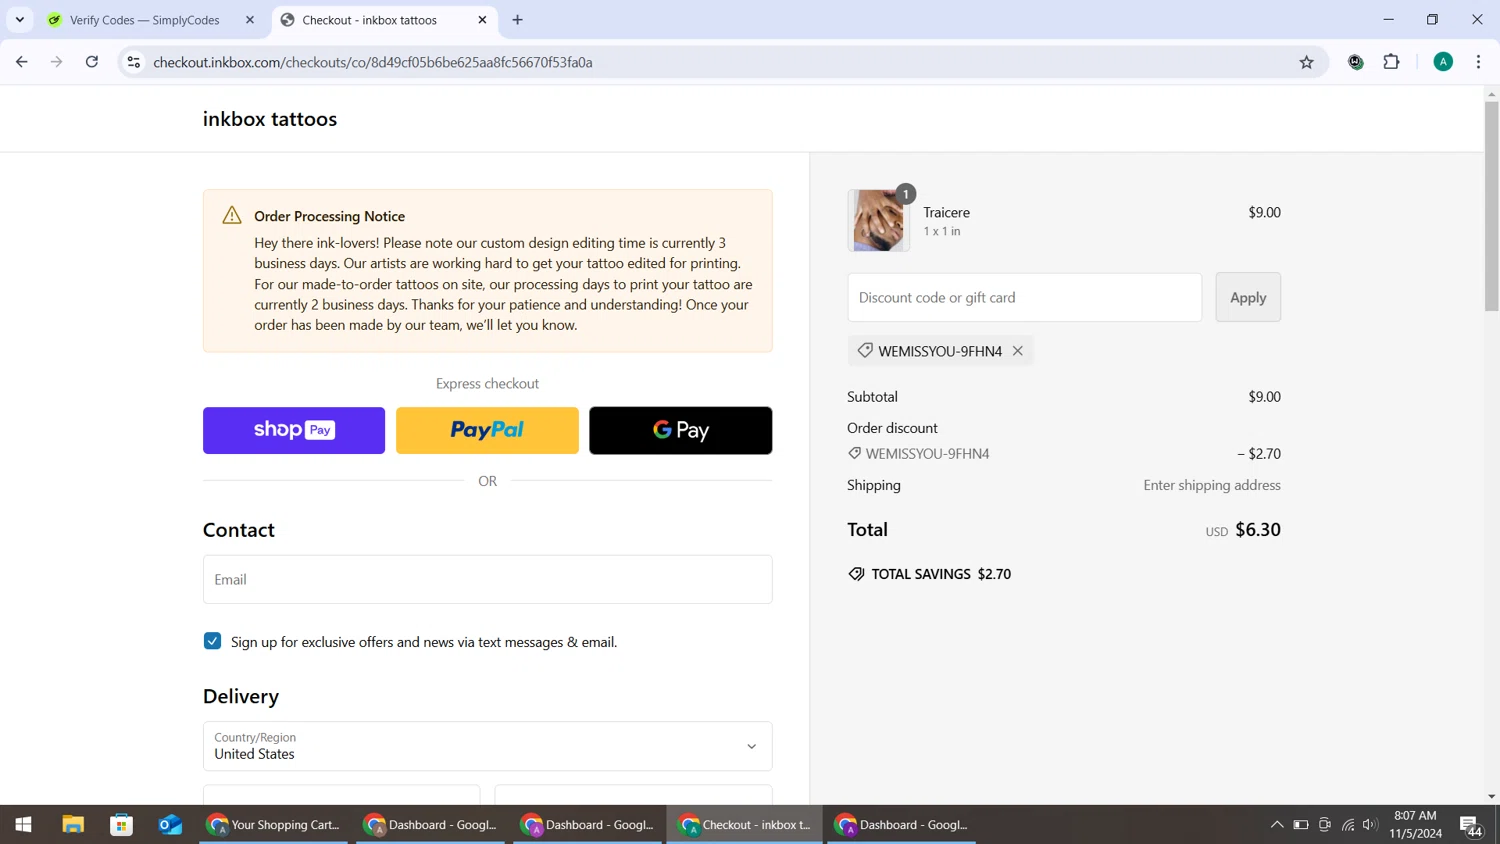Click the SimplyCodes extension icon in toolbar

pos(1355,62)
